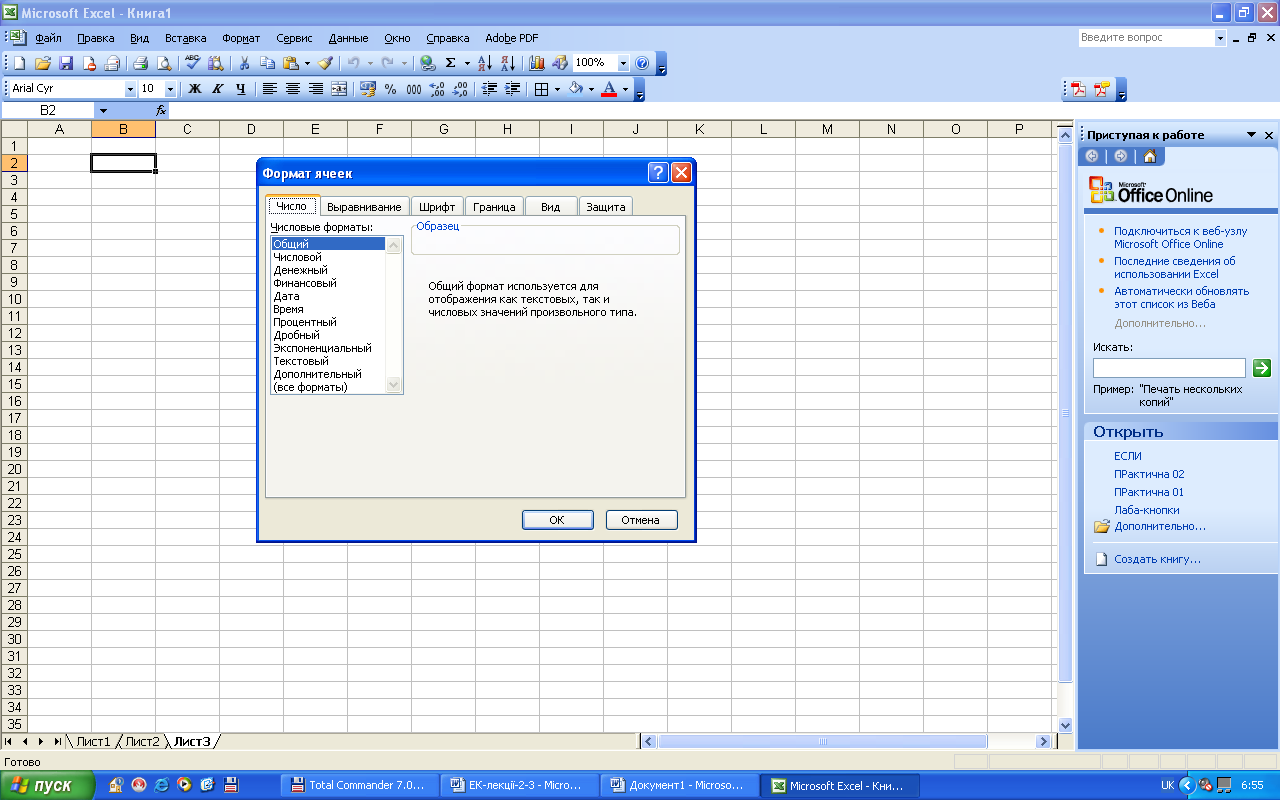Click the Decrease Indent icon
The height and width of the screenshot is (800, 1280).
pyautogui.click(x=489, y=89)
